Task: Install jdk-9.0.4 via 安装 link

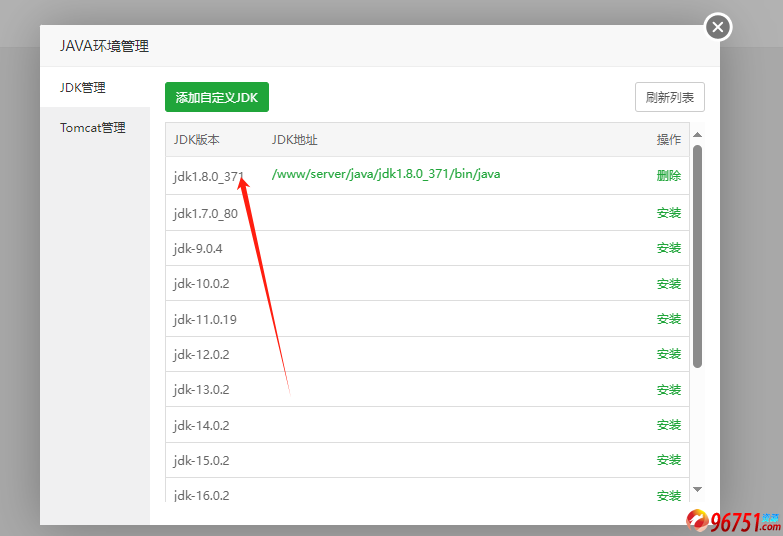Action: [669, 248]
